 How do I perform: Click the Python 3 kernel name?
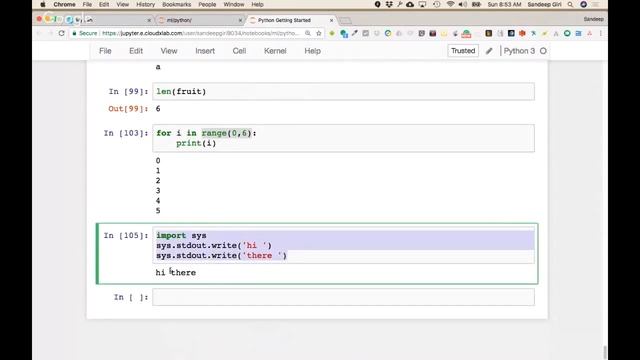[x=519, y=51]
